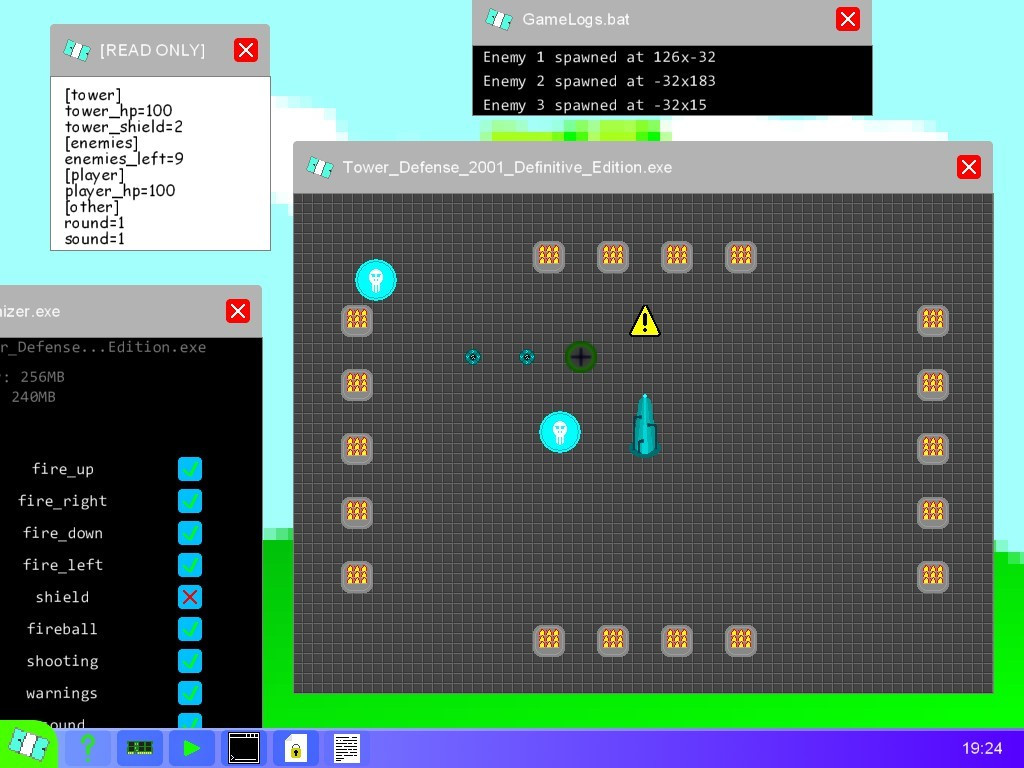The height and width of the screenshot is (768, 1024).
Task: Toggle the shooting checkbox
Action: [x=190, y=661]
